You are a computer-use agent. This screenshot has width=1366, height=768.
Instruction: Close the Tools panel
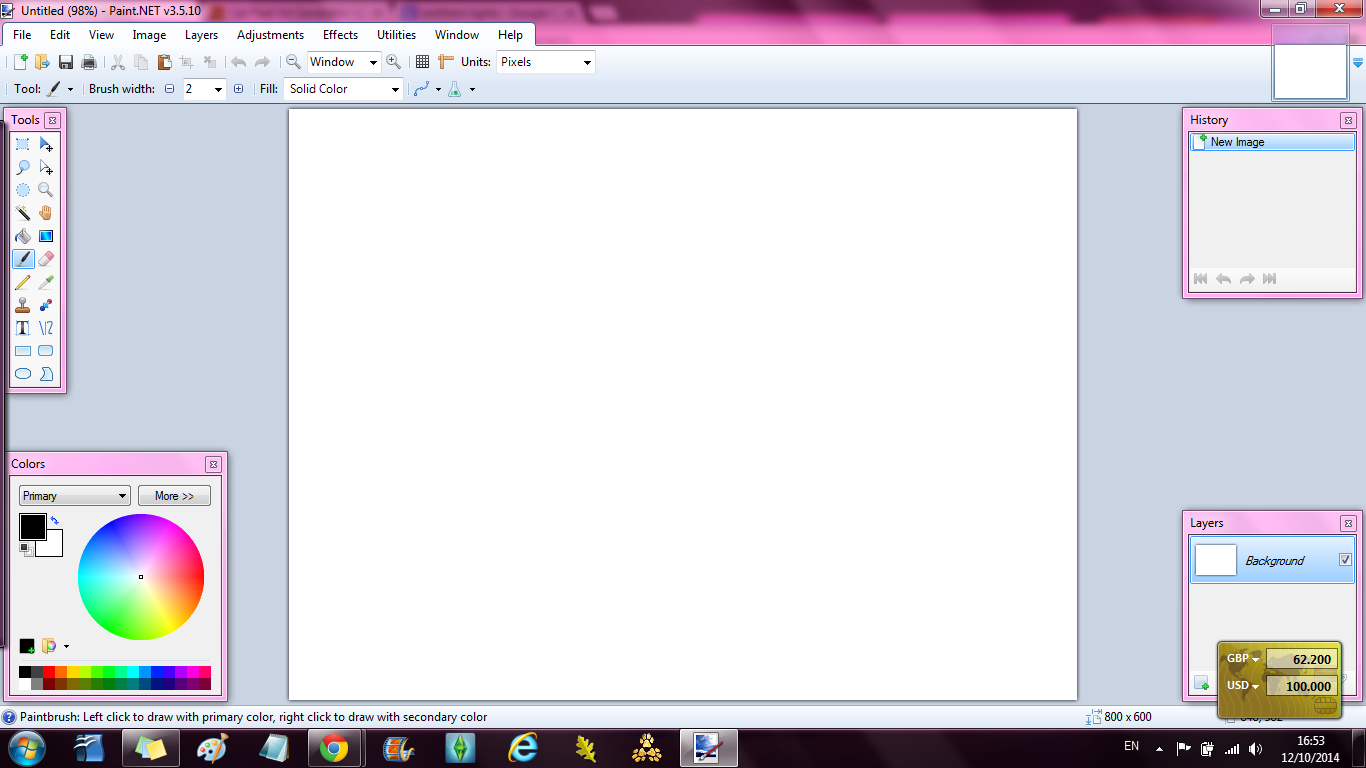(x=53, y=120)
